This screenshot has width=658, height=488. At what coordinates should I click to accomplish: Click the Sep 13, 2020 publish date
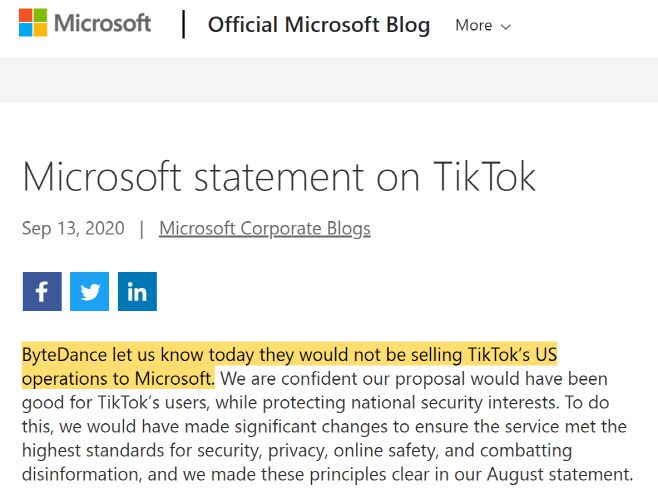coord(73,228)
